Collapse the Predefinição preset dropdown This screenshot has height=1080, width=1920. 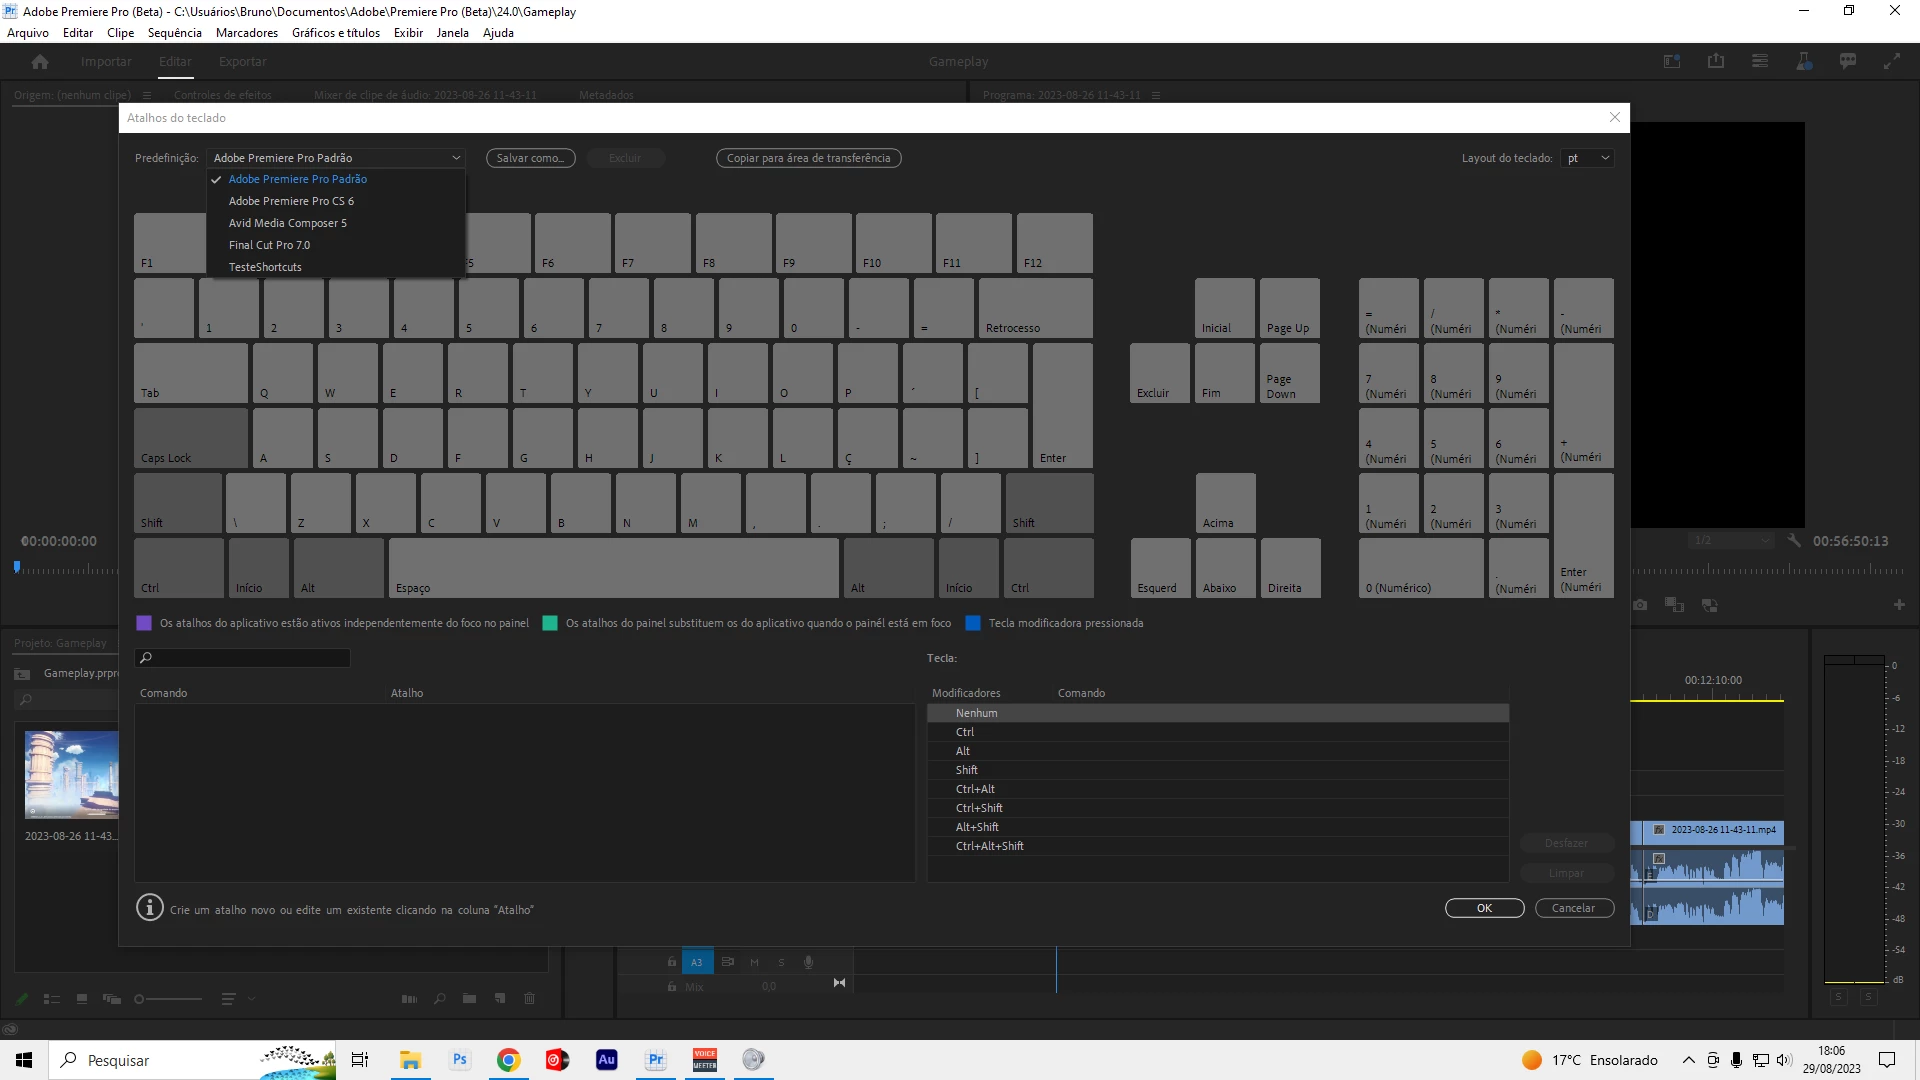[456, 158]
